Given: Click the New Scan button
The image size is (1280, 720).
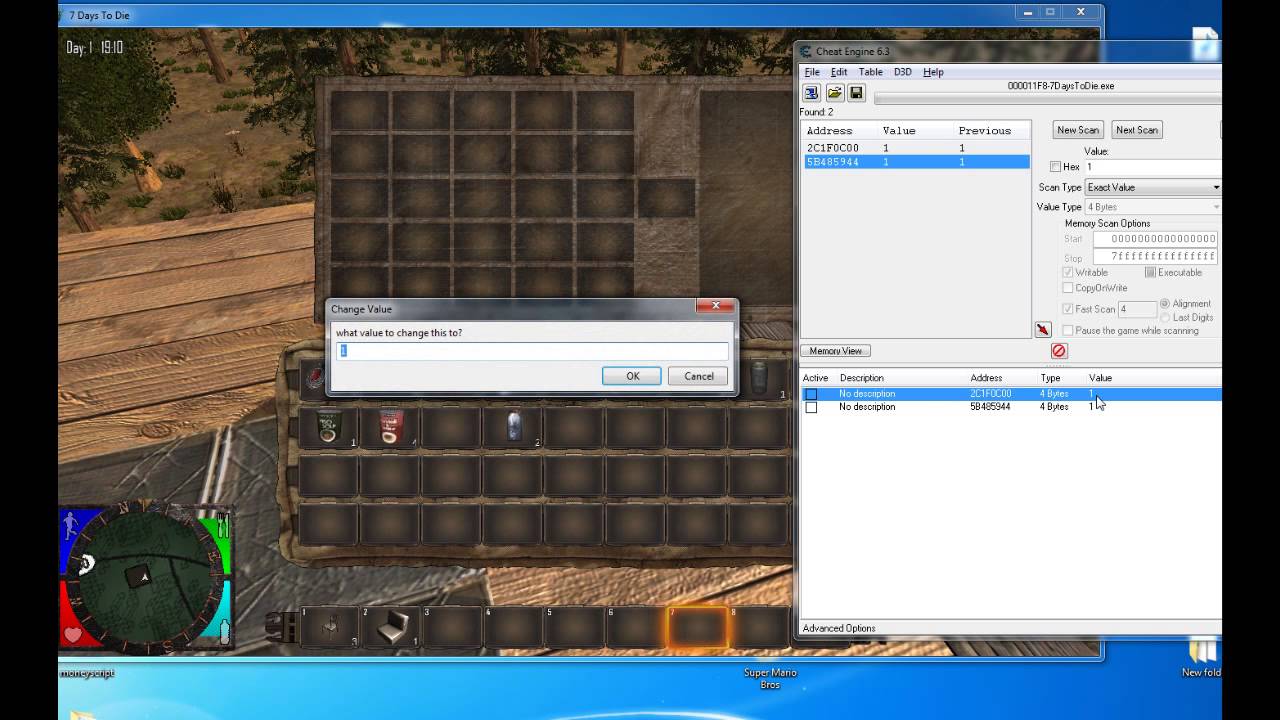Looking at the screenshot, I should pyautogui.click(x=1078, y=130).
